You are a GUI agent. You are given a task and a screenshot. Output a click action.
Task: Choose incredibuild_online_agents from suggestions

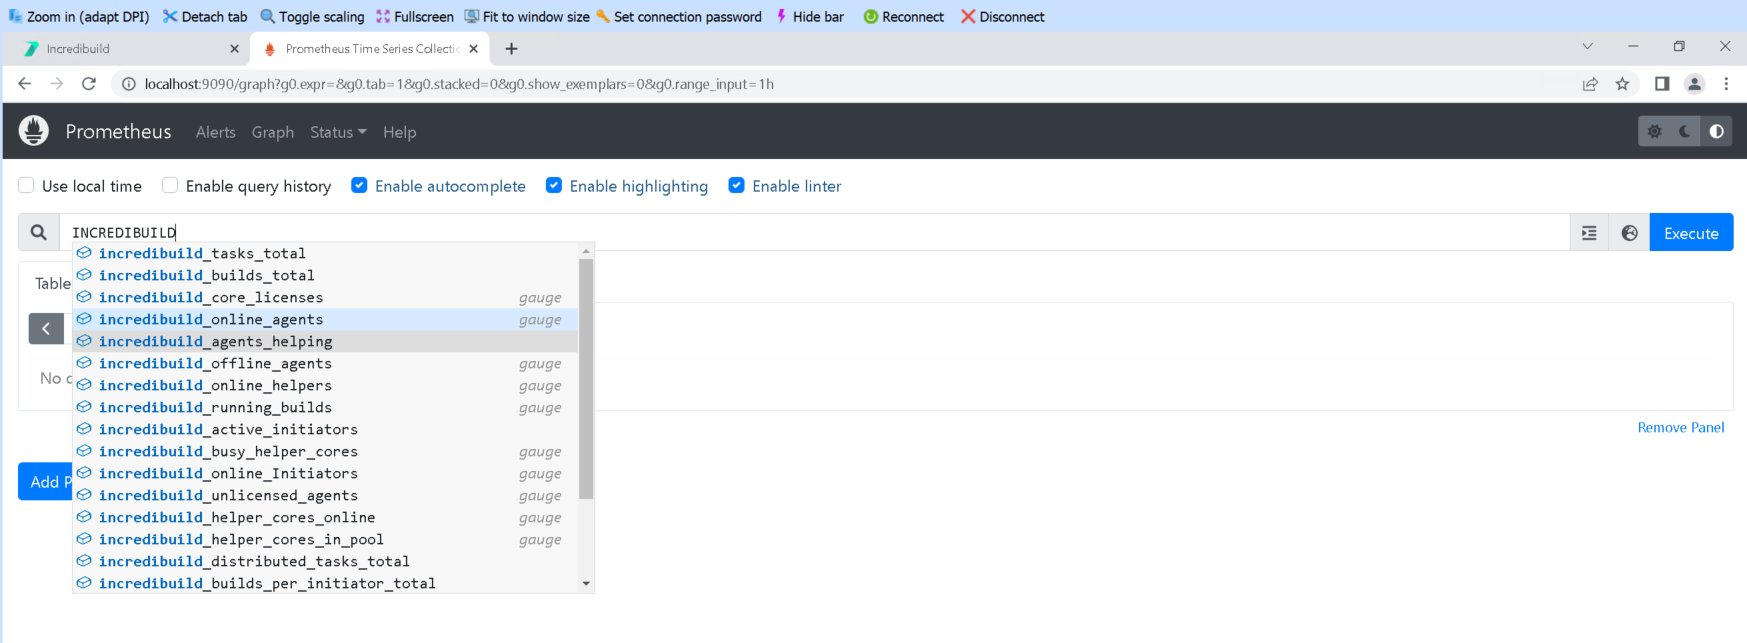pyautogui.click(x=211, y=320)
